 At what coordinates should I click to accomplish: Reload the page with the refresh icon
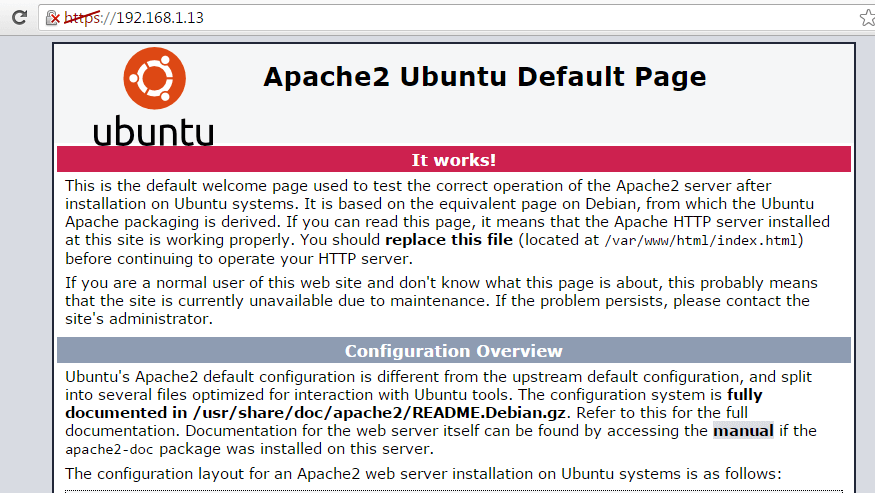click(20, 17)
